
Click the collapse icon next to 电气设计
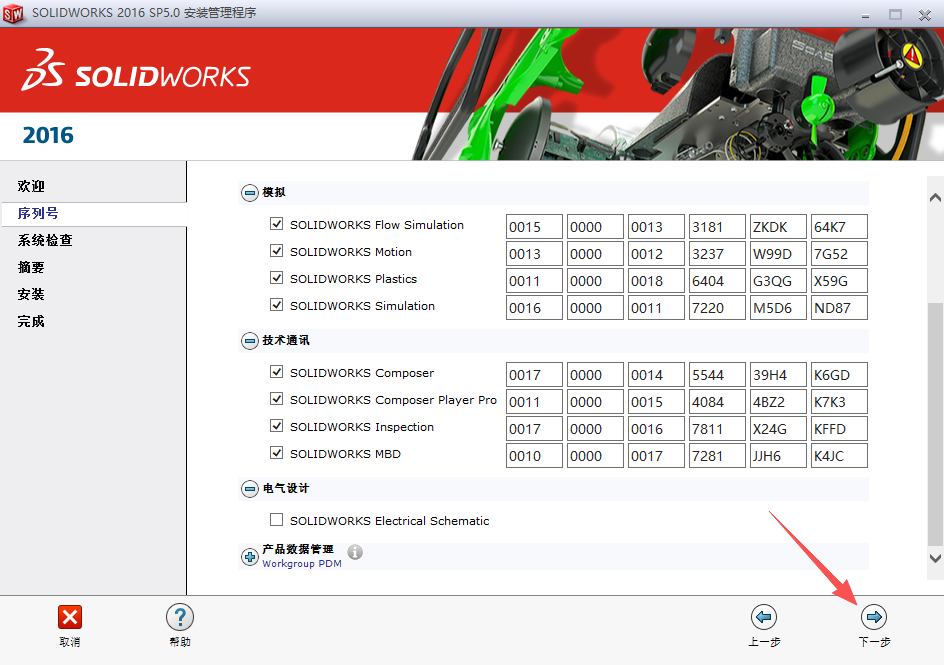click(x=249, y=489)
